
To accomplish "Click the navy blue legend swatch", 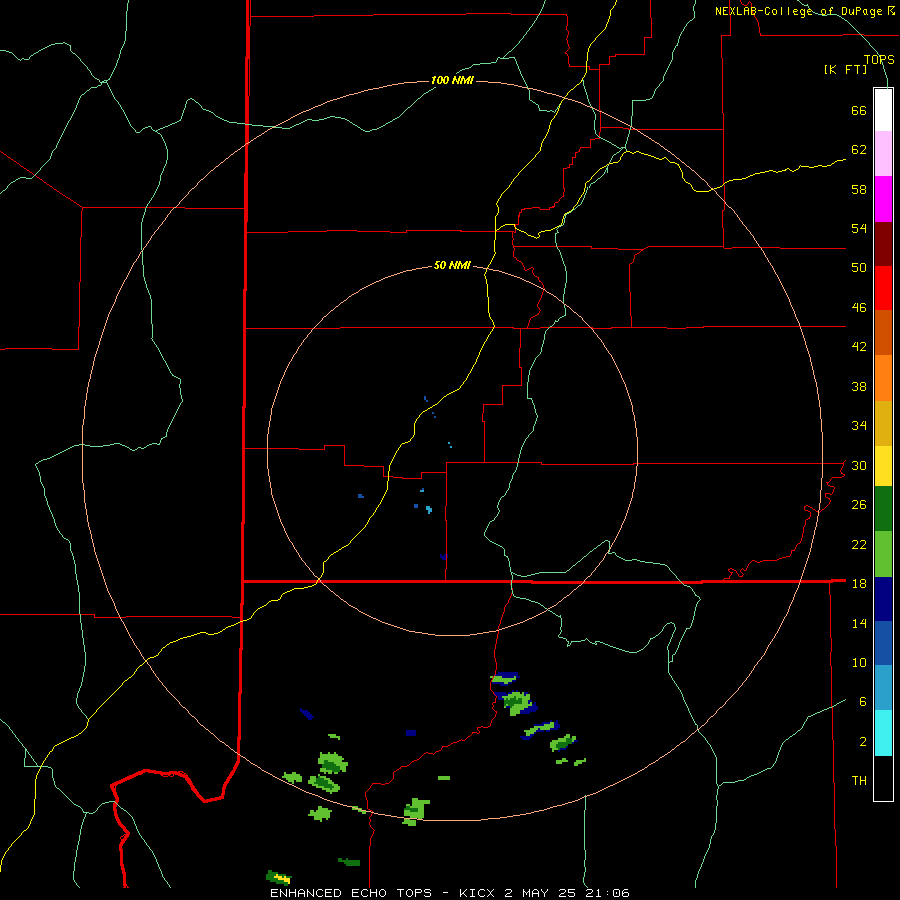I will (883, 599).
